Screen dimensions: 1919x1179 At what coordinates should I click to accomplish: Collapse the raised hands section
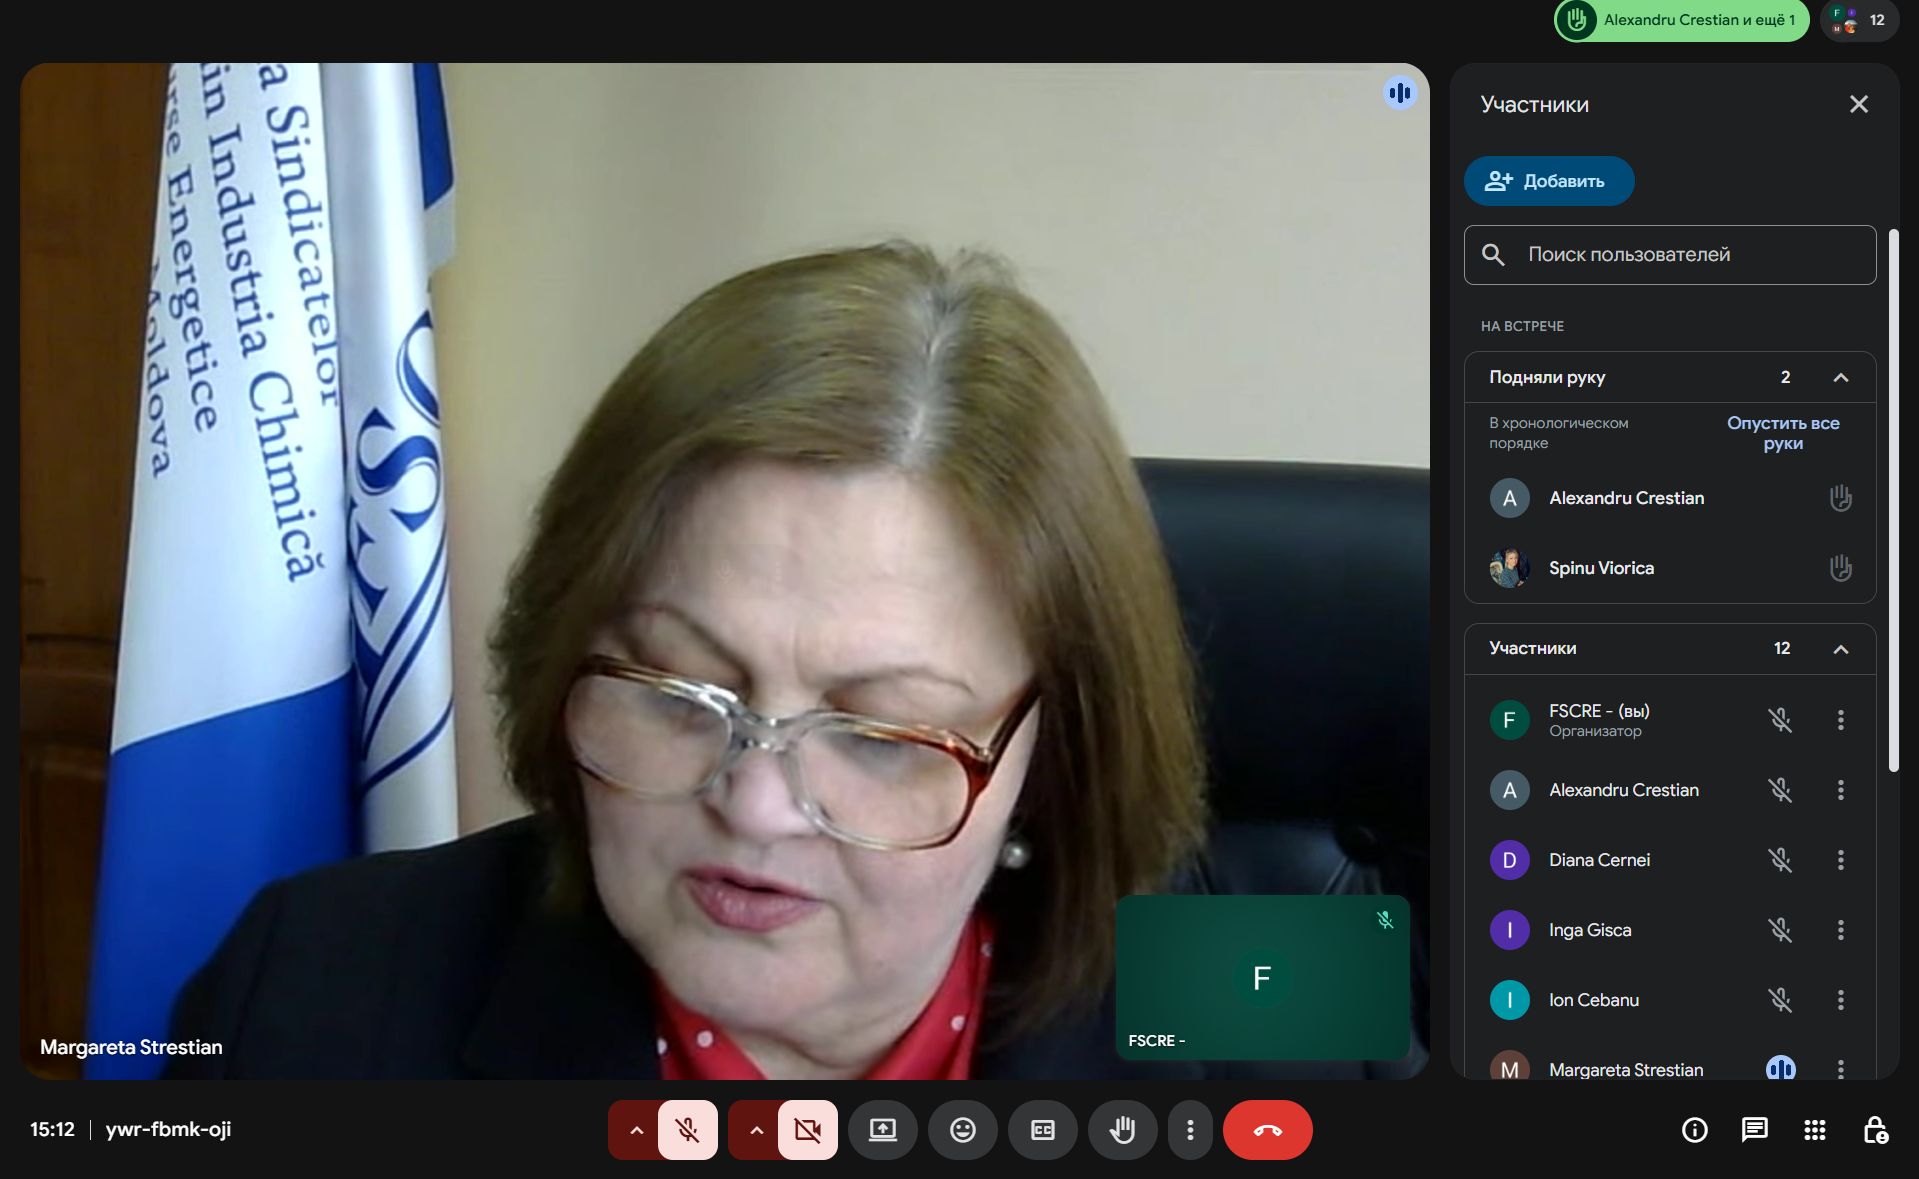(x=1840, y=378)
